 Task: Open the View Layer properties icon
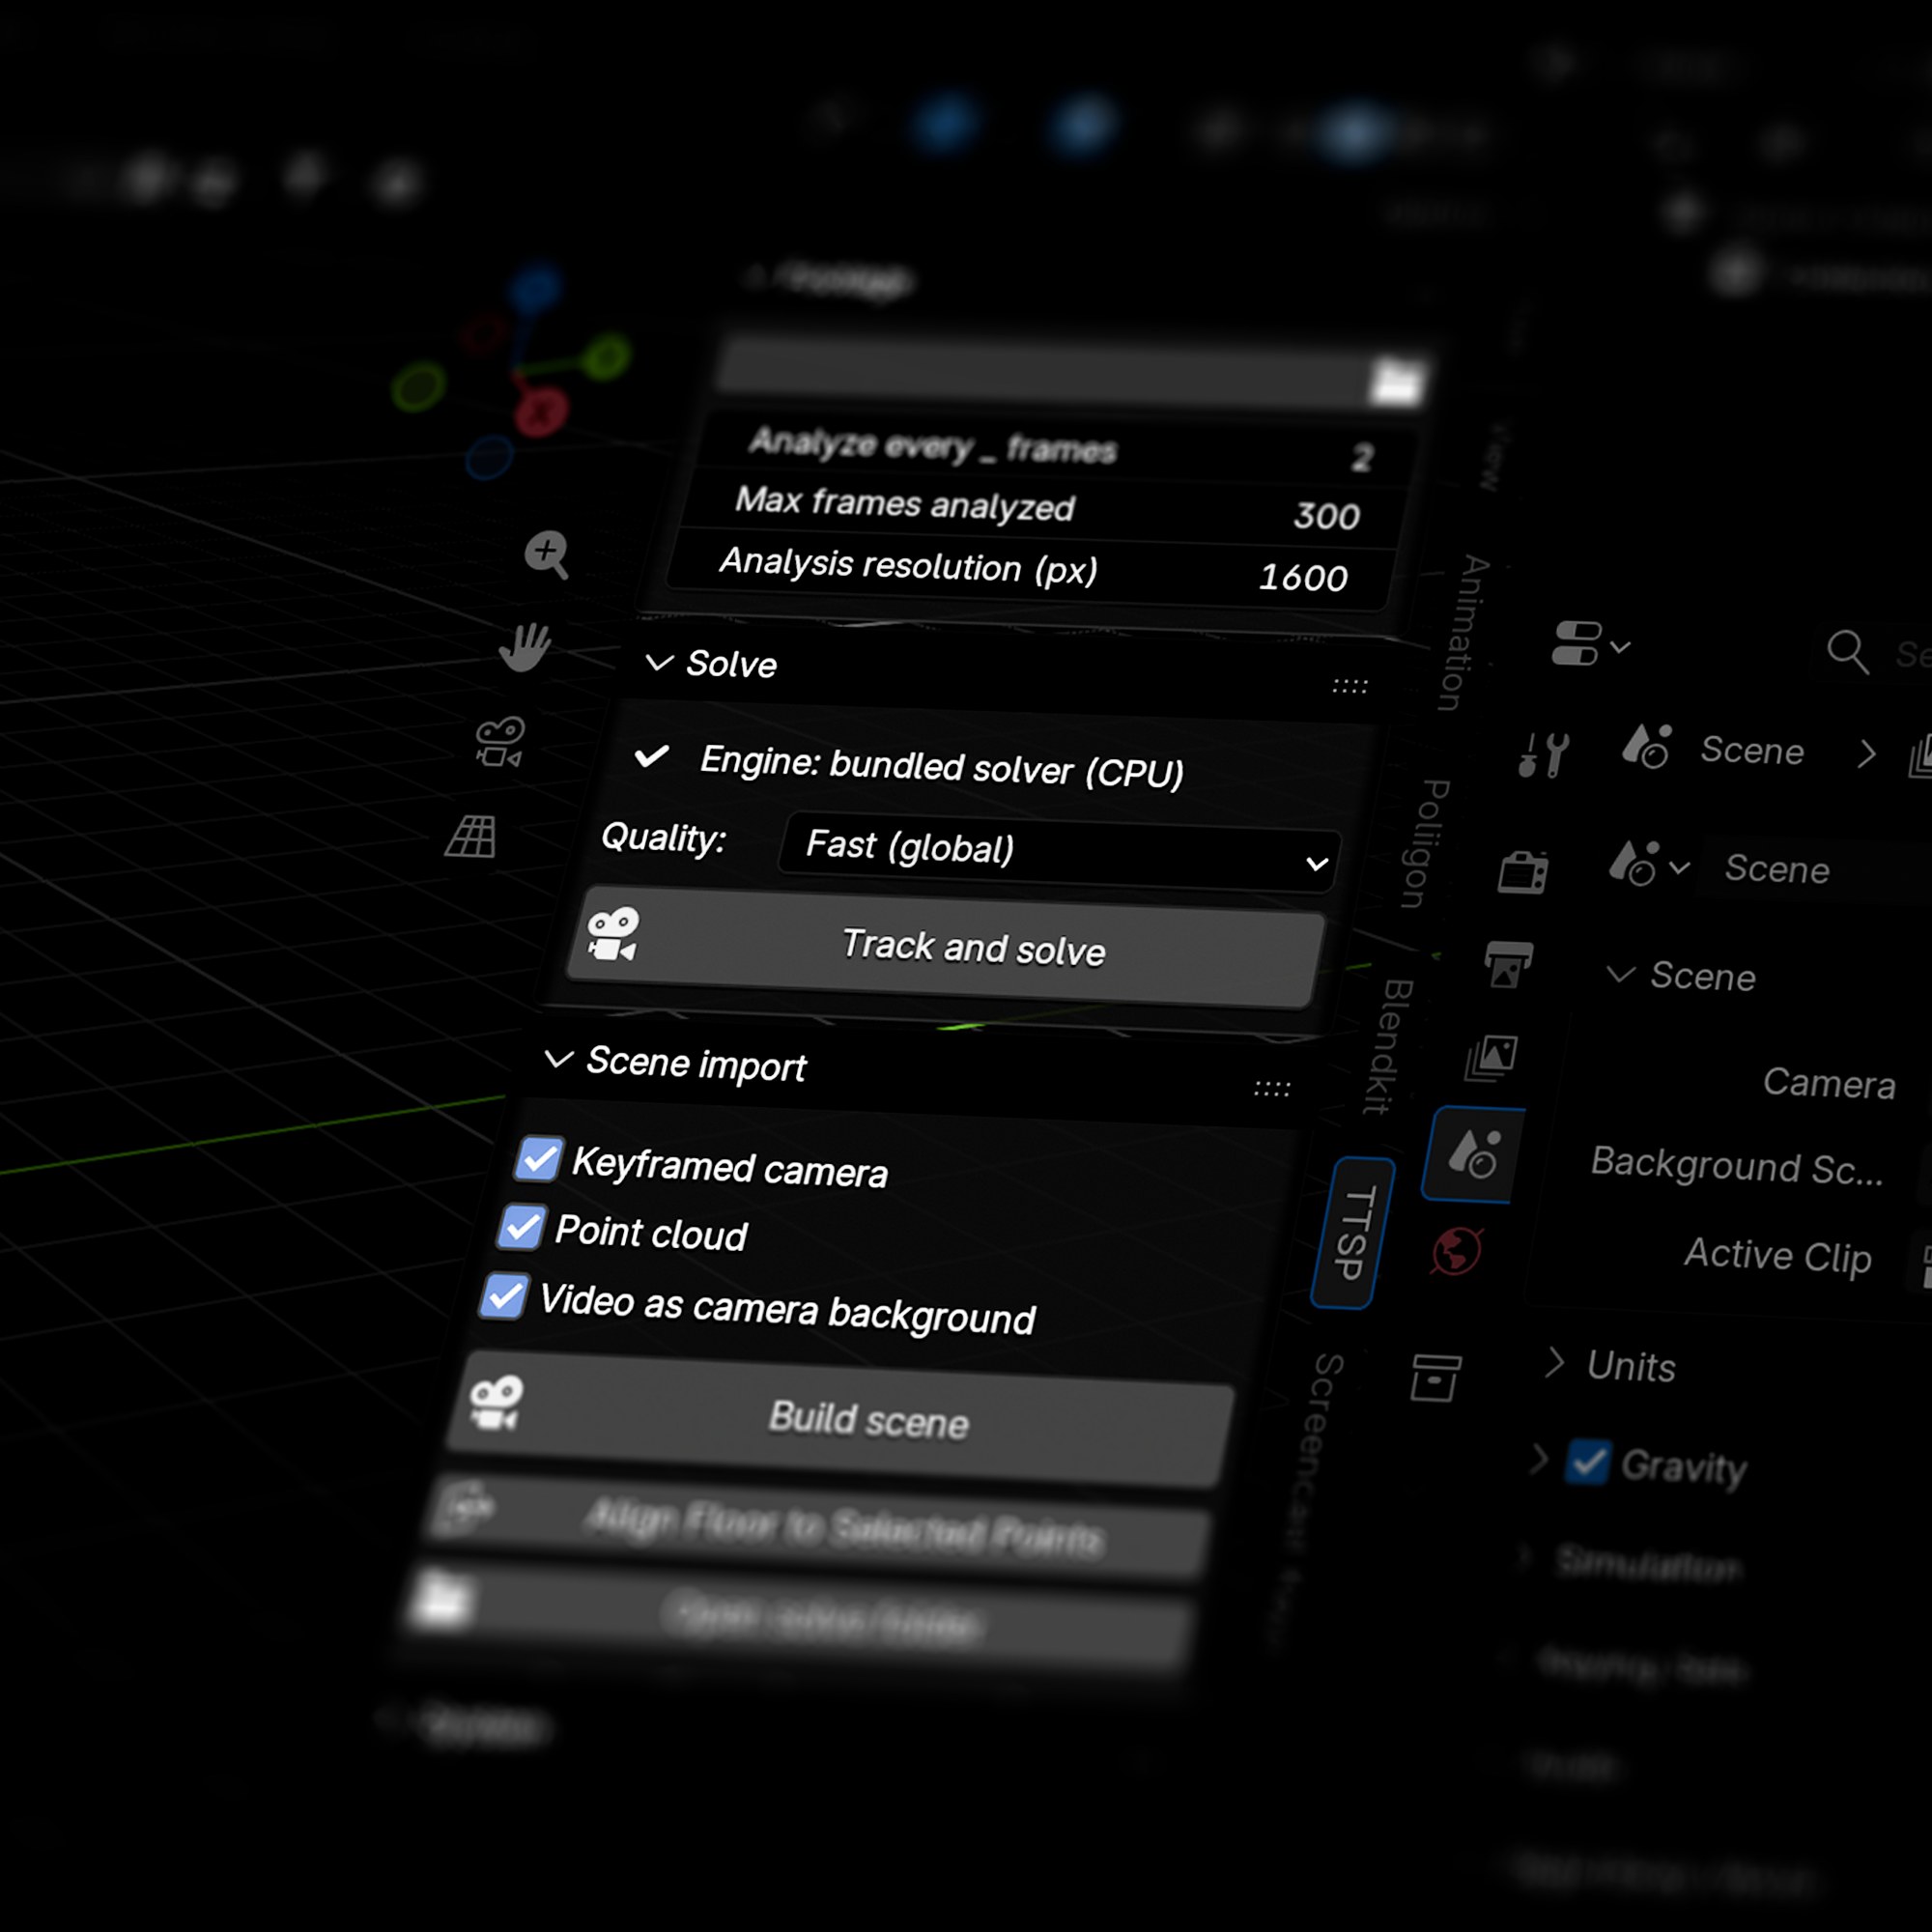point(1491,1058)
